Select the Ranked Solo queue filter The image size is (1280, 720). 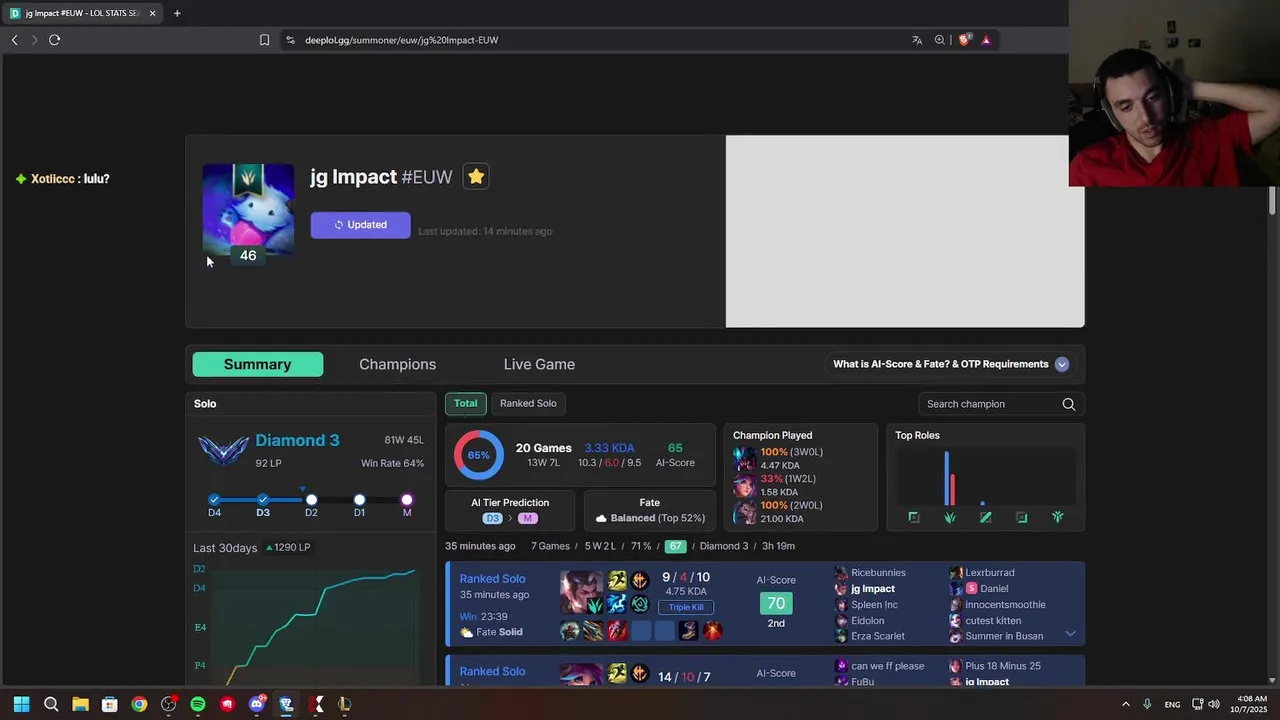[x=528, y=403]
